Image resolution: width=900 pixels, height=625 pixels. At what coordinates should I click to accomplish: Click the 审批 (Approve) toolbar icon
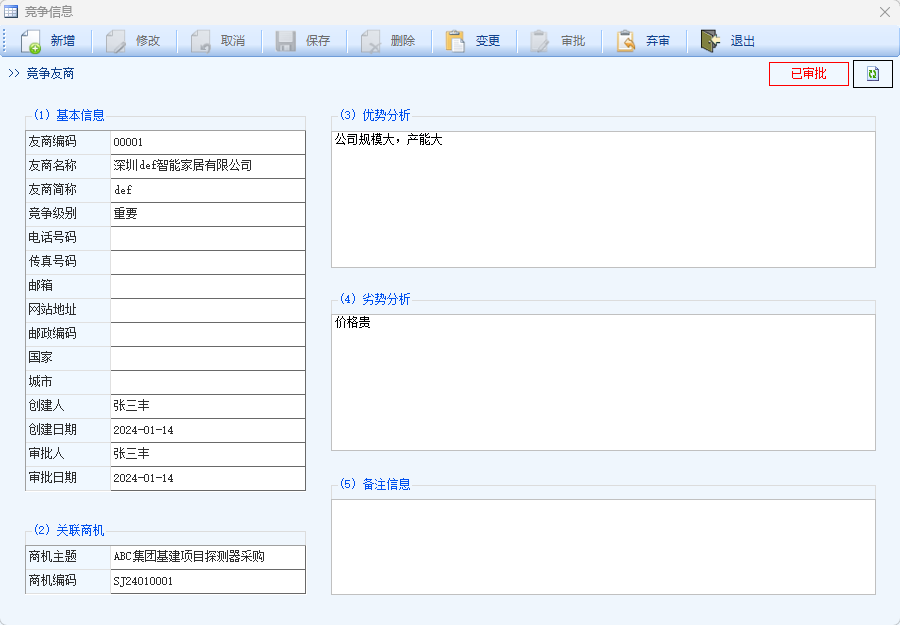click(x=540, y=41)
